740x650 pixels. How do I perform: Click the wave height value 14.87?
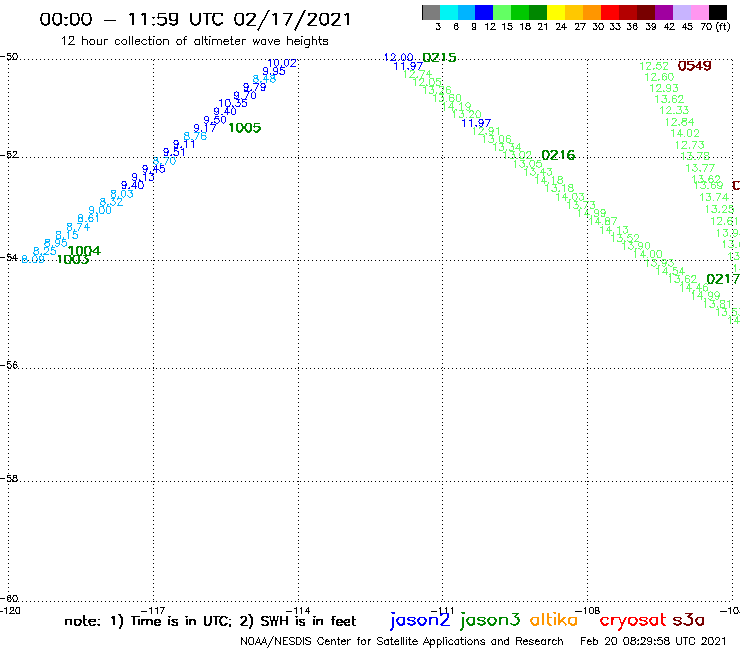(x=603, y=221)
